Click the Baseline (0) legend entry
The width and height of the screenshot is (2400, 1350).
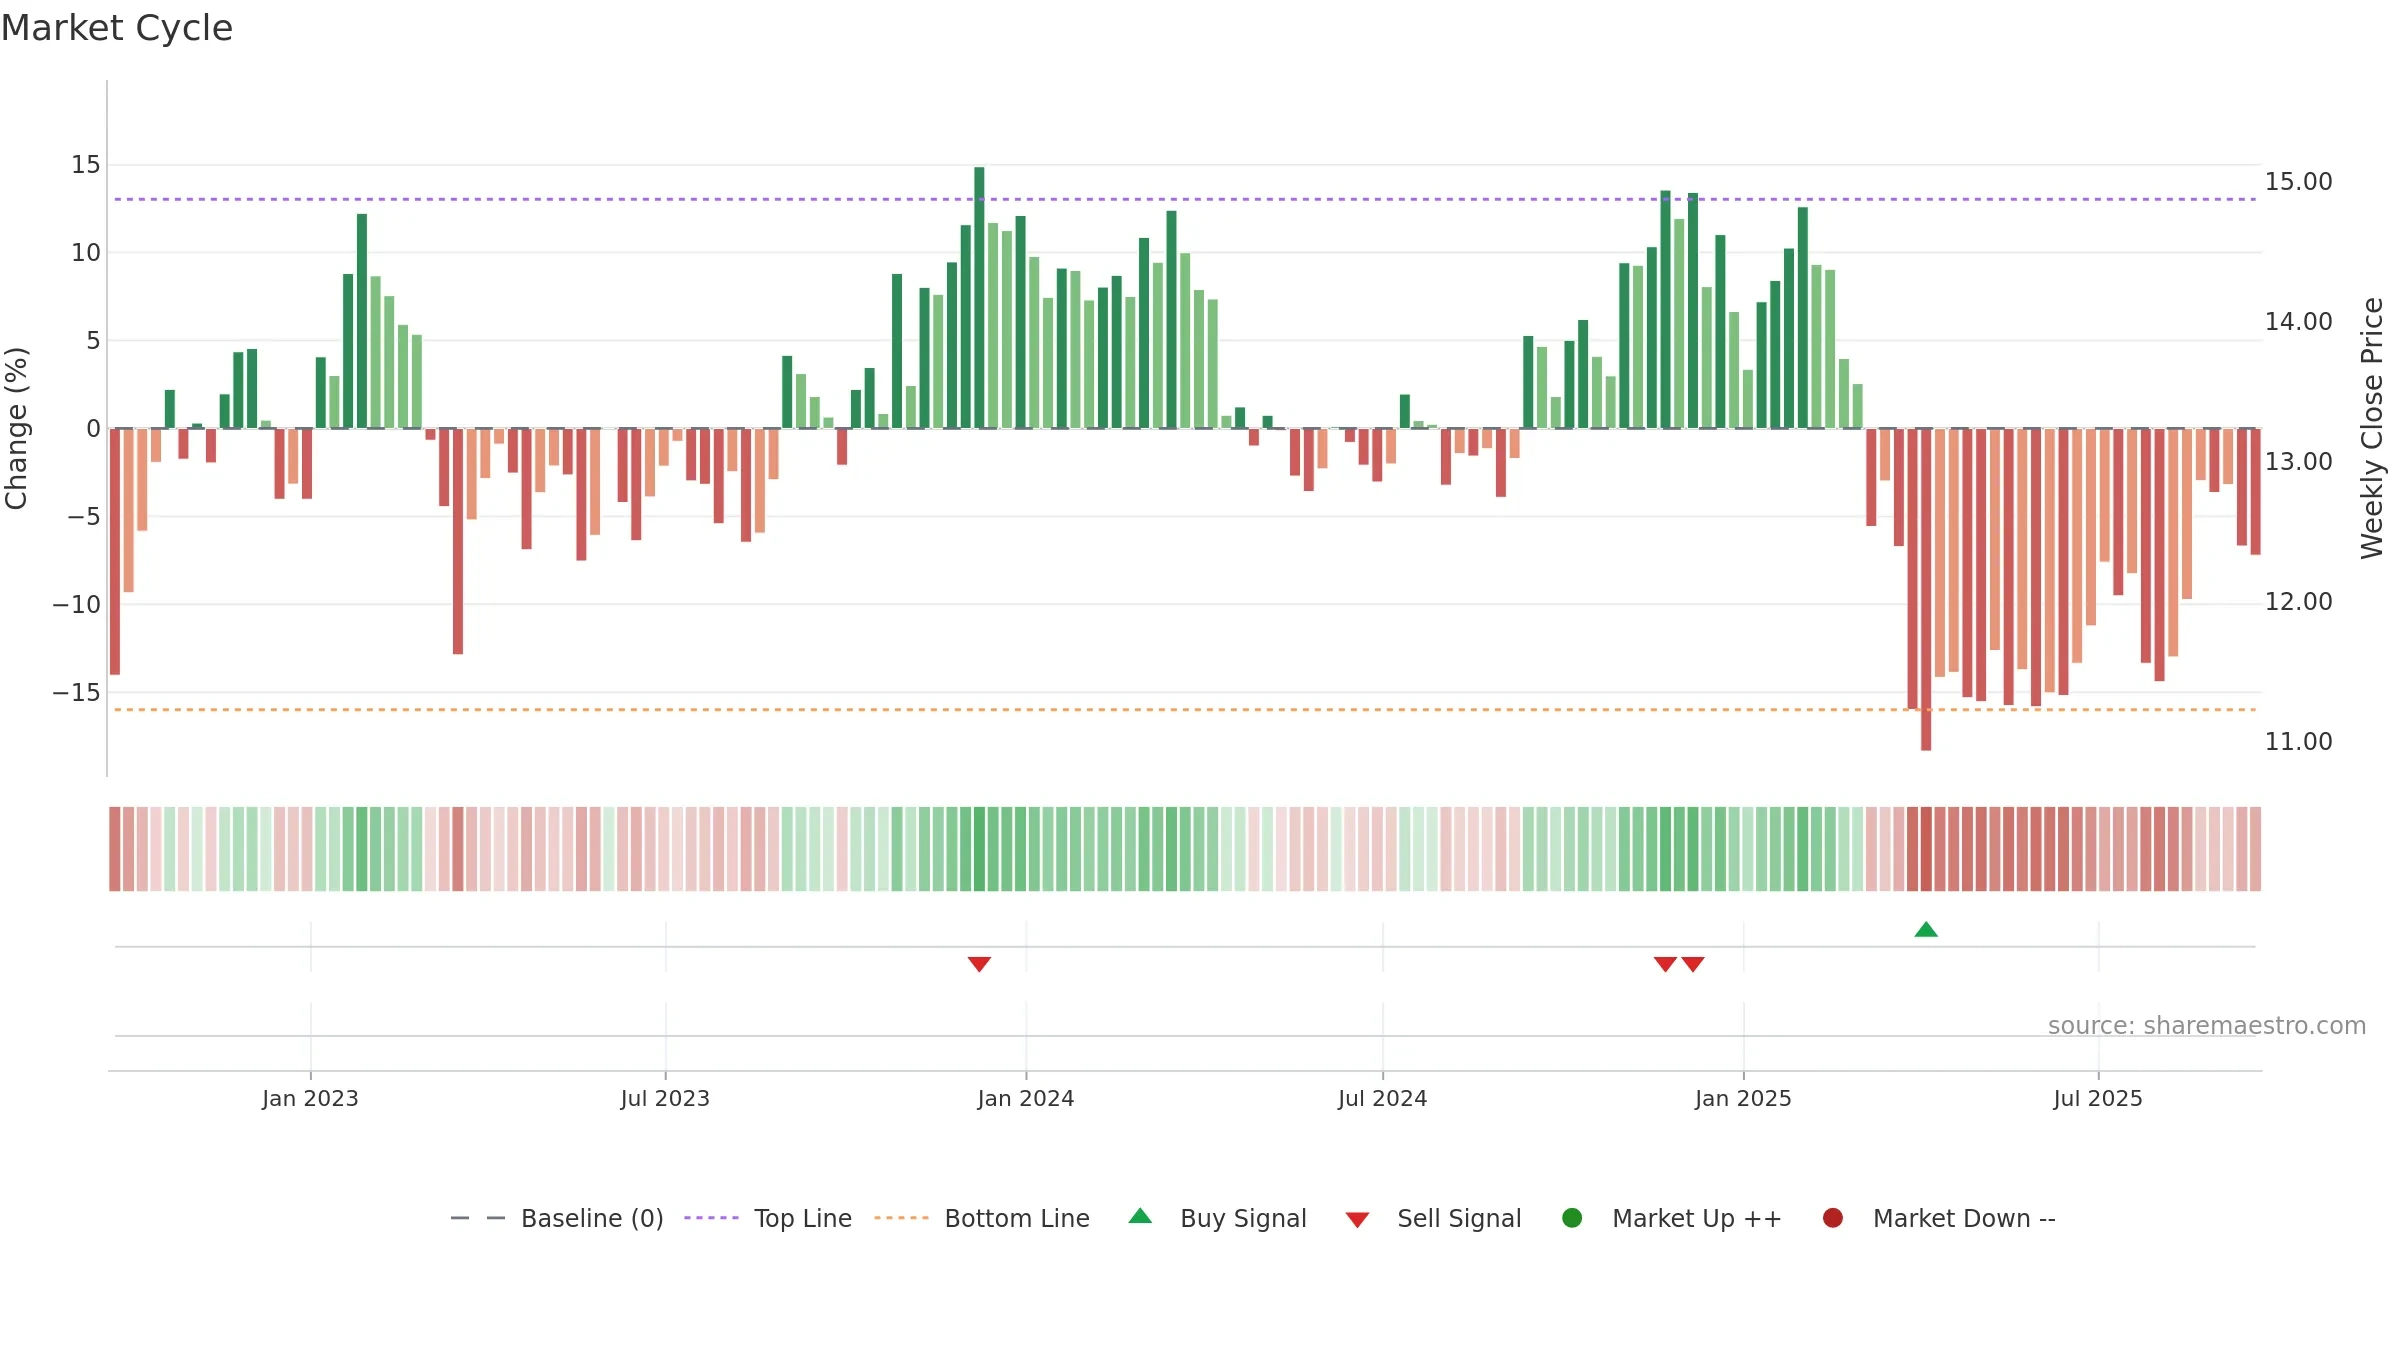pyautogui.click(x=557, y=1218)
